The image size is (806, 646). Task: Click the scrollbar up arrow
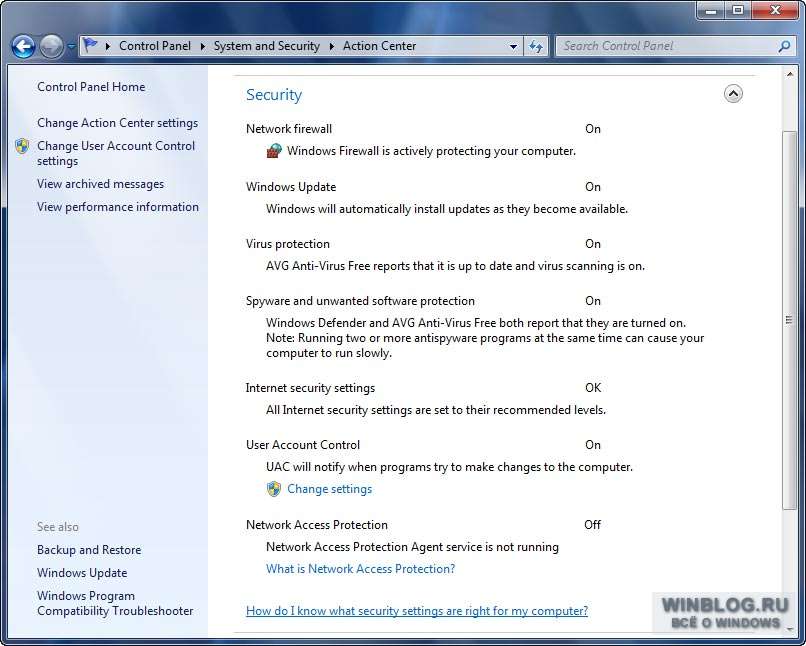coord(789,75)
